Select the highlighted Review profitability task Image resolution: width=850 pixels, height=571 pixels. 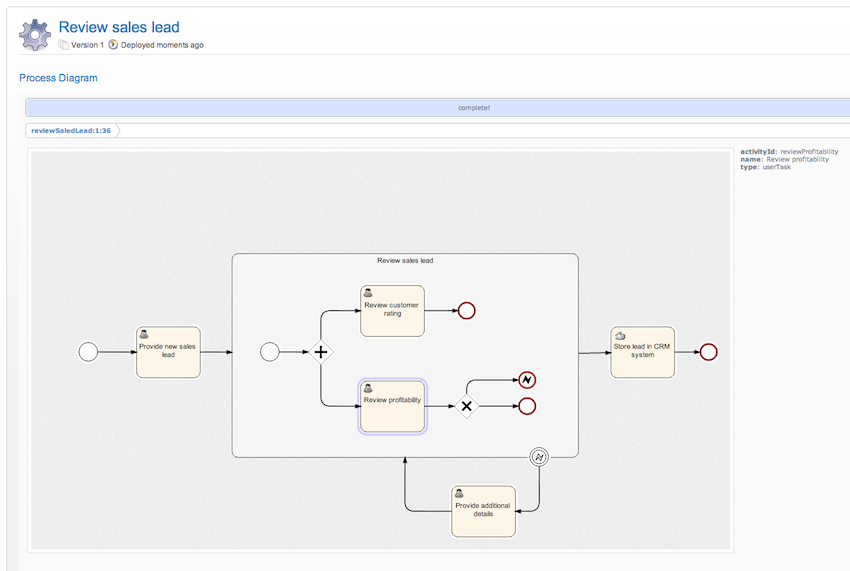click(x=392, y=405)
